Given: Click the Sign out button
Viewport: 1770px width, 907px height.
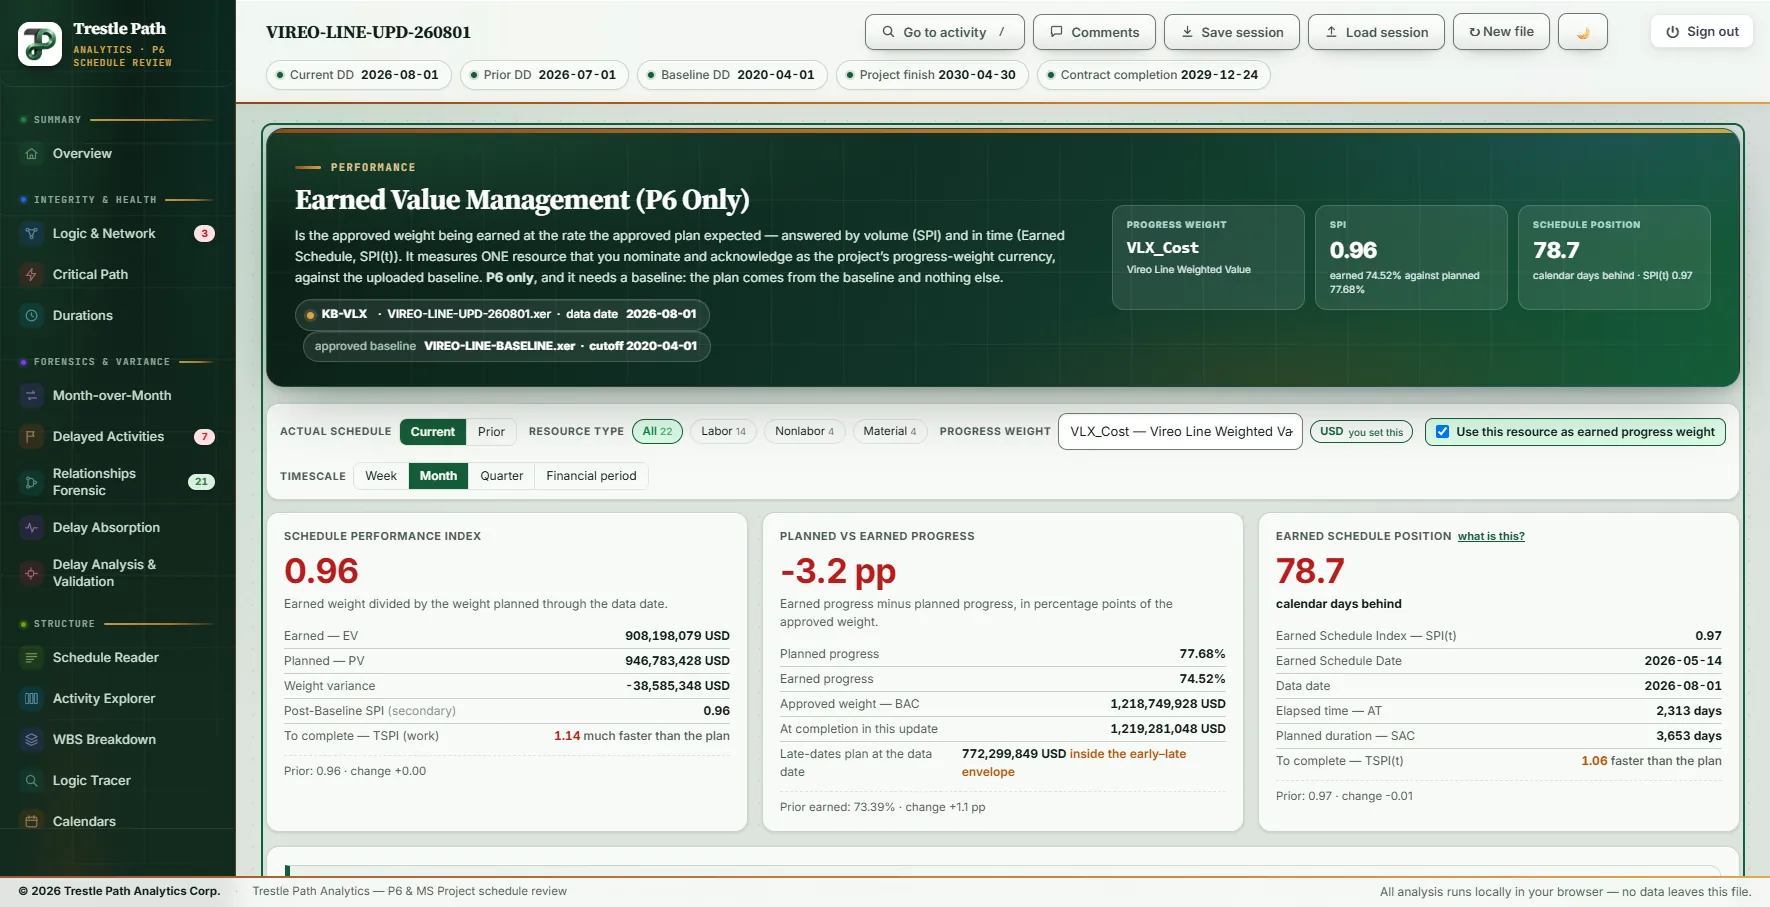Looking at the screenshot, I should 1702,32.
